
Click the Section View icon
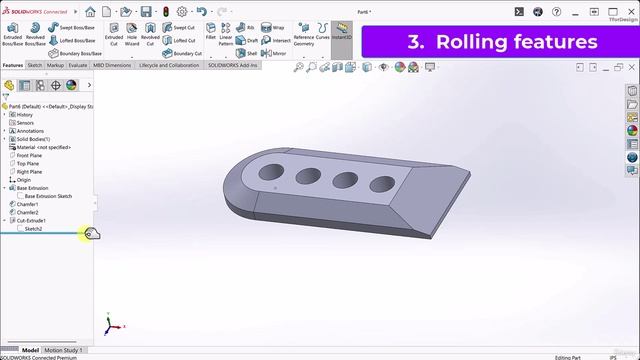coord(337,67)
